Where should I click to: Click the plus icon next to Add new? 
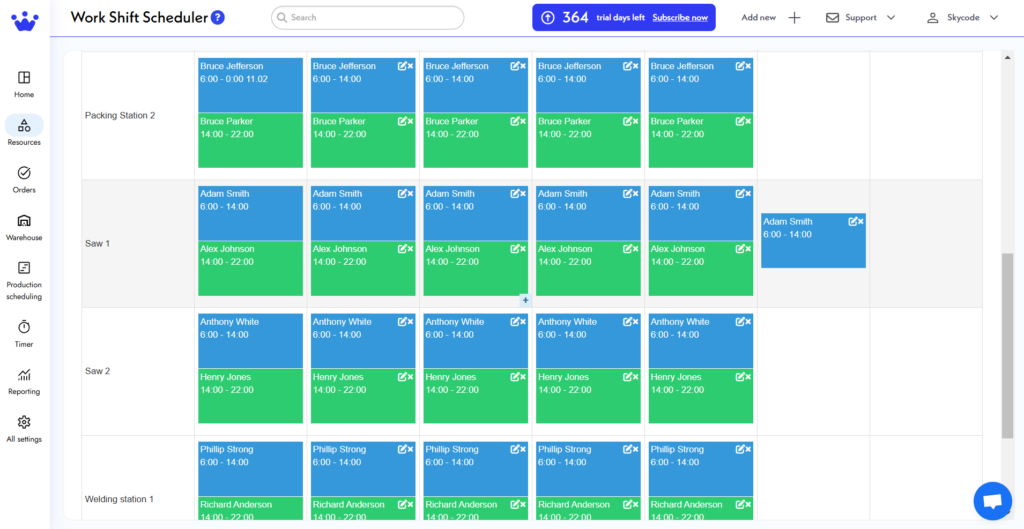click(794, 18)
